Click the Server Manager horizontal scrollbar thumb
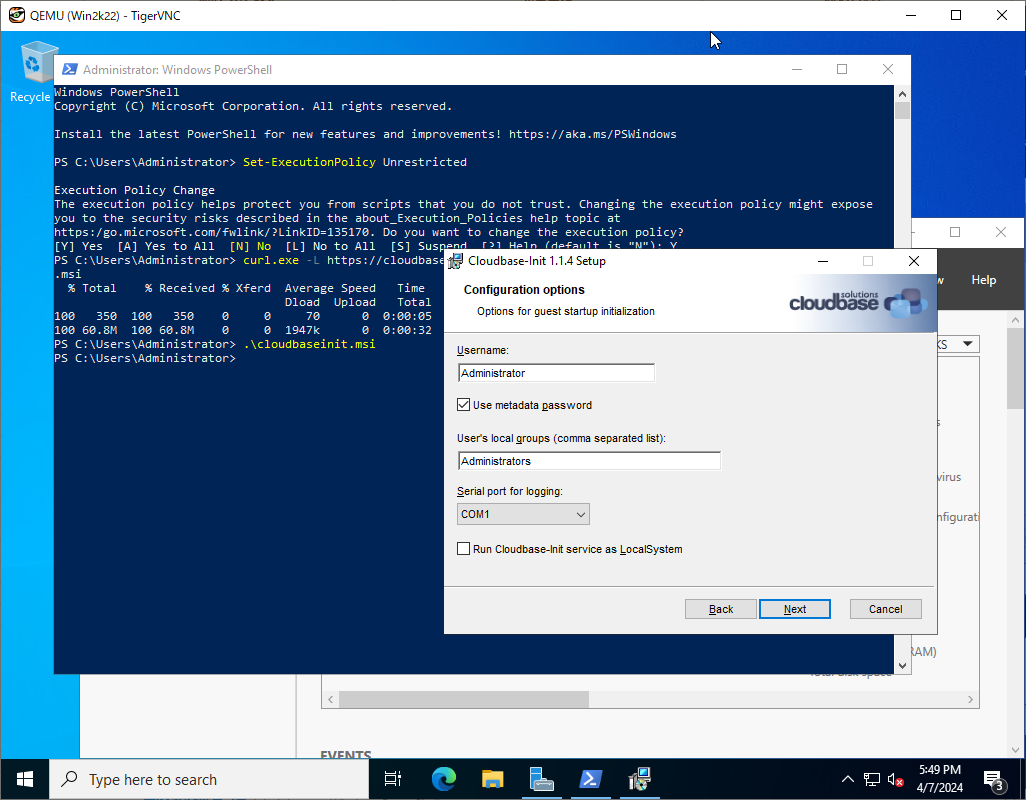This screenshot has height=800, width=1026. point(463,699)
